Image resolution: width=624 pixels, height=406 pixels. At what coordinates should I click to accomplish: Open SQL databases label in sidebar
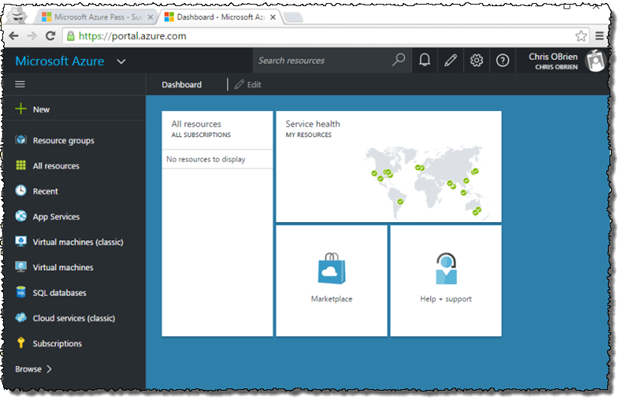[x=59, y=293]
